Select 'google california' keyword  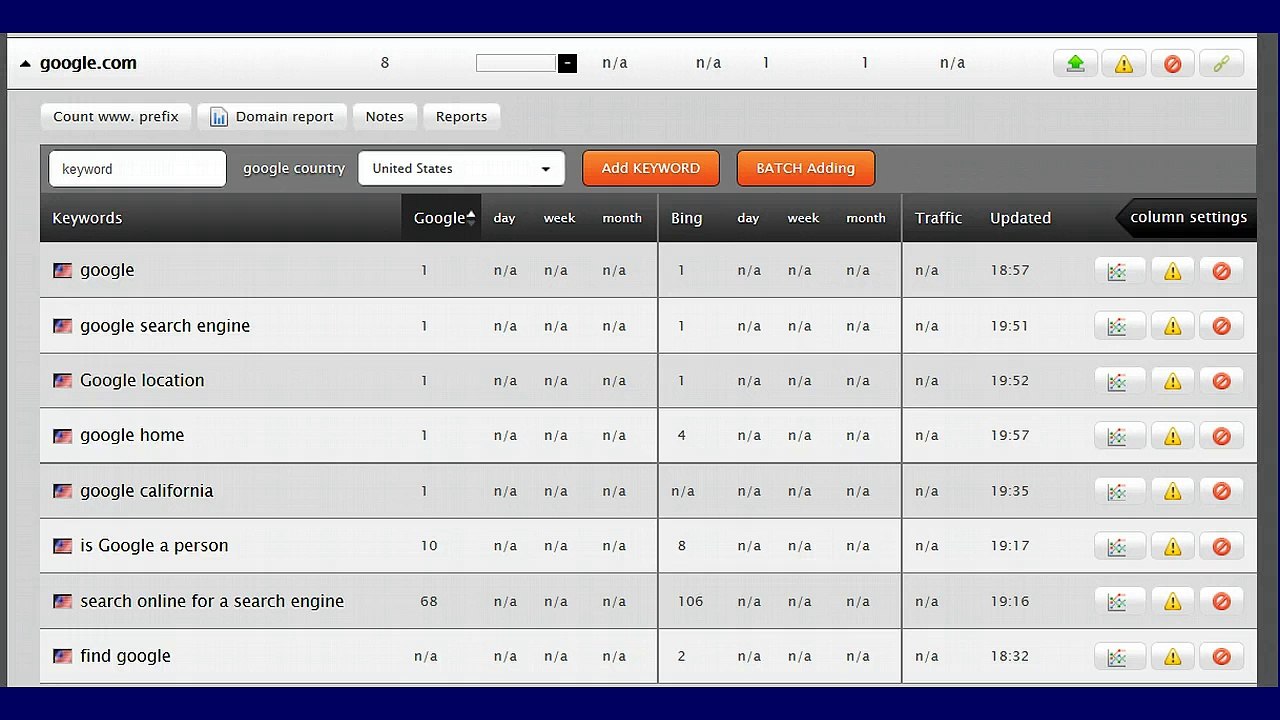[x=147, y=491]
